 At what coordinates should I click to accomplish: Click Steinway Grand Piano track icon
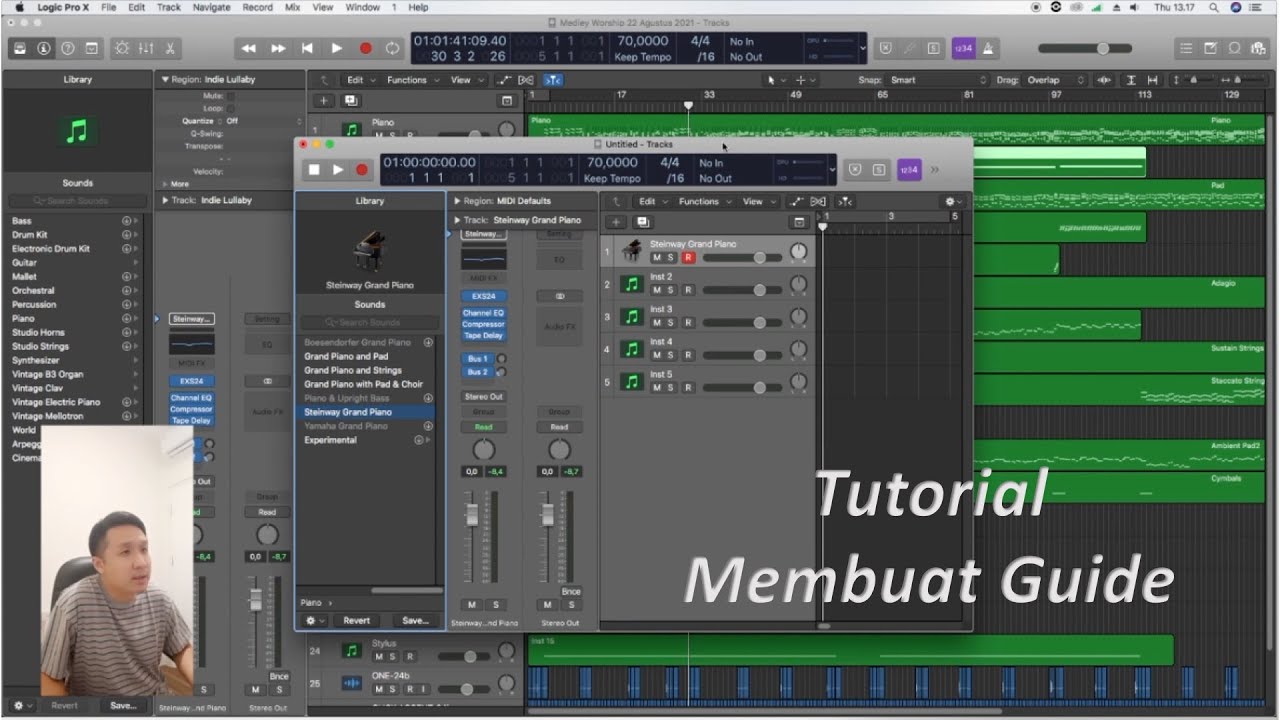(x=631, y=251)
